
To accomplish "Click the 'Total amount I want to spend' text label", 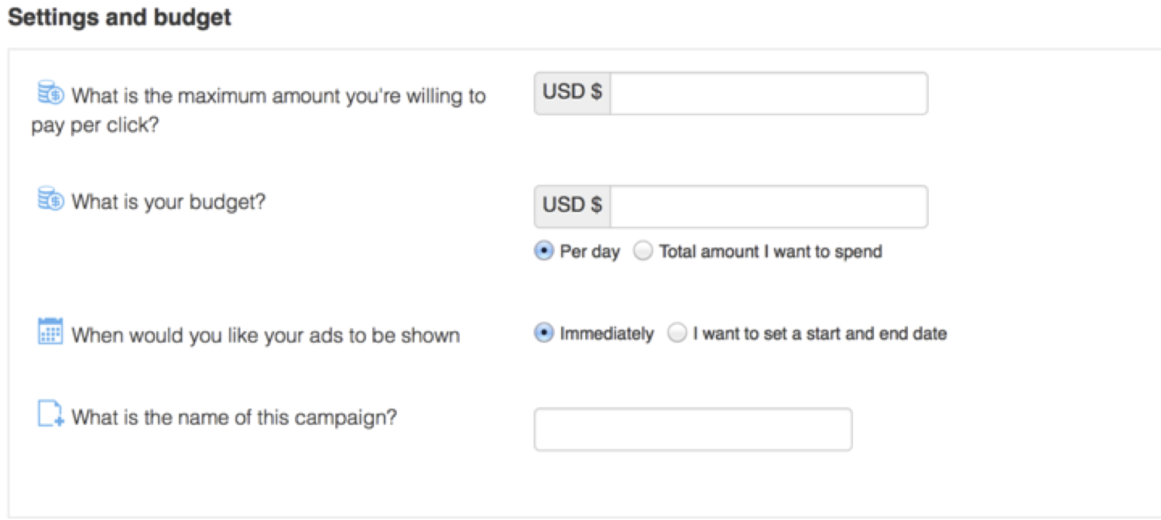I will point(771,252).
